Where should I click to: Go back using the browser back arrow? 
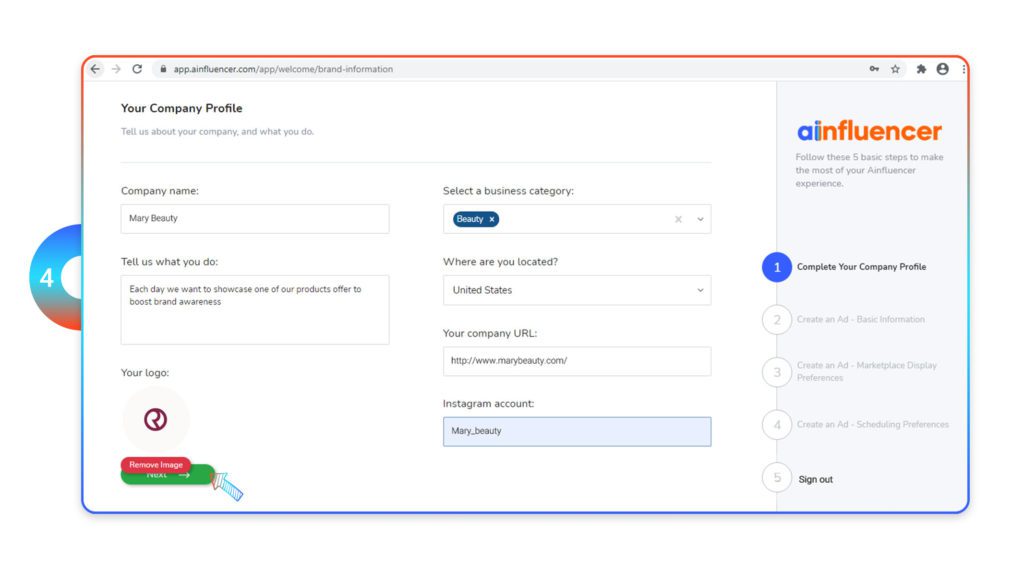(x=96, y=69)
